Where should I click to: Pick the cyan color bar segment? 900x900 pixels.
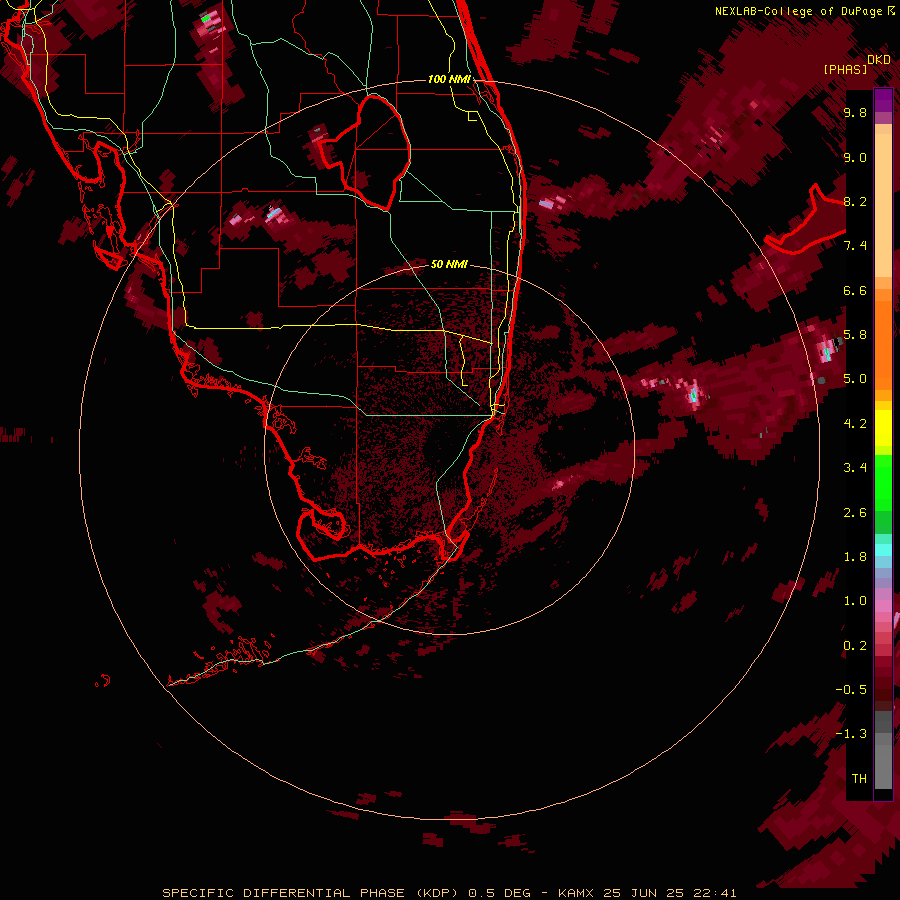tap(883, 550)
